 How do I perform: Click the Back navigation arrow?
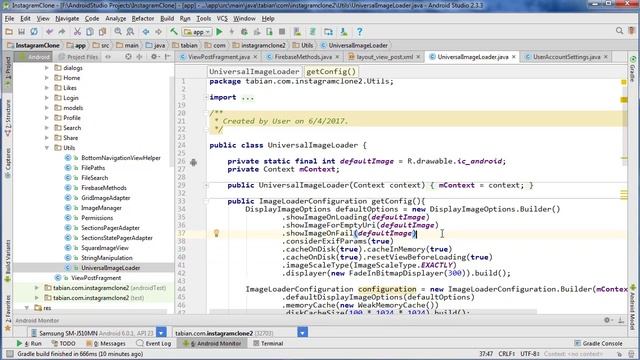(x=146, y=32)
